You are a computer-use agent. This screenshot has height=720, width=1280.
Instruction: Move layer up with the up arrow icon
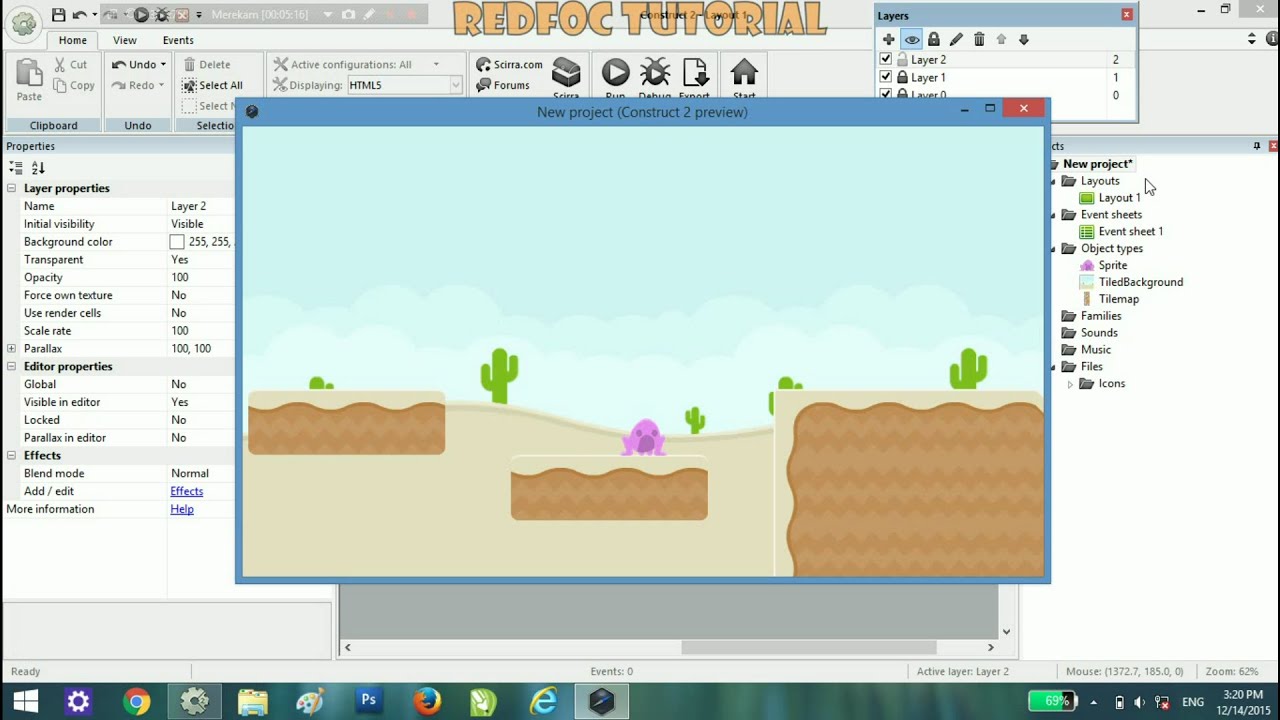point(1001,39)
